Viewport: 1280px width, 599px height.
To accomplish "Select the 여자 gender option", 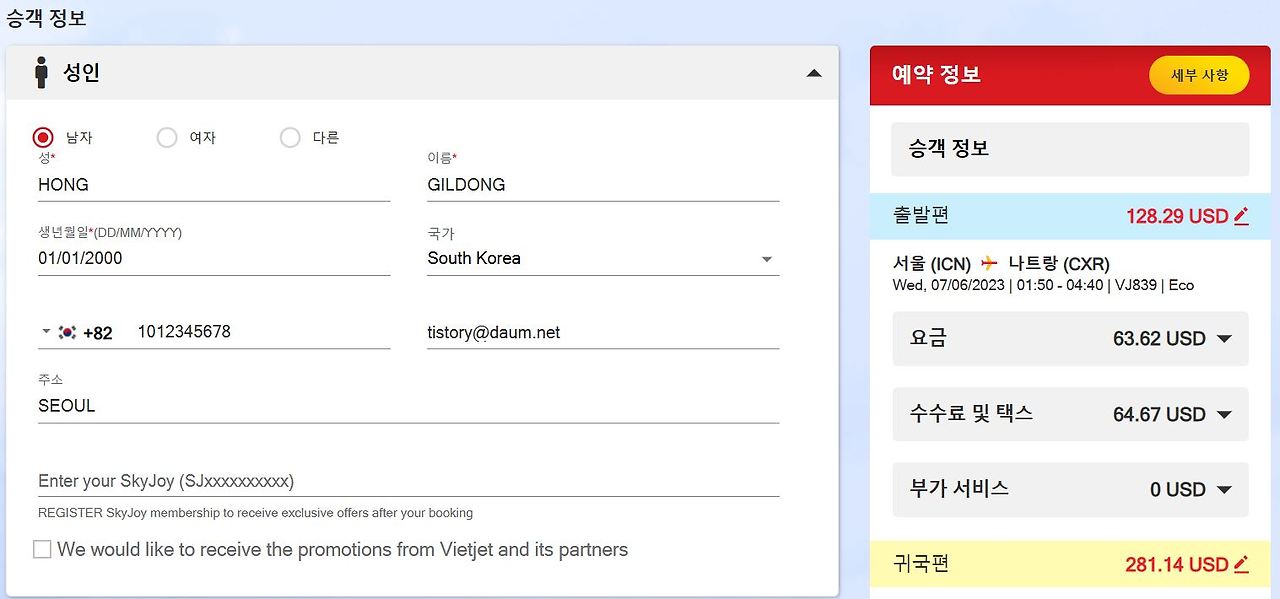I will tap(166, 137).
